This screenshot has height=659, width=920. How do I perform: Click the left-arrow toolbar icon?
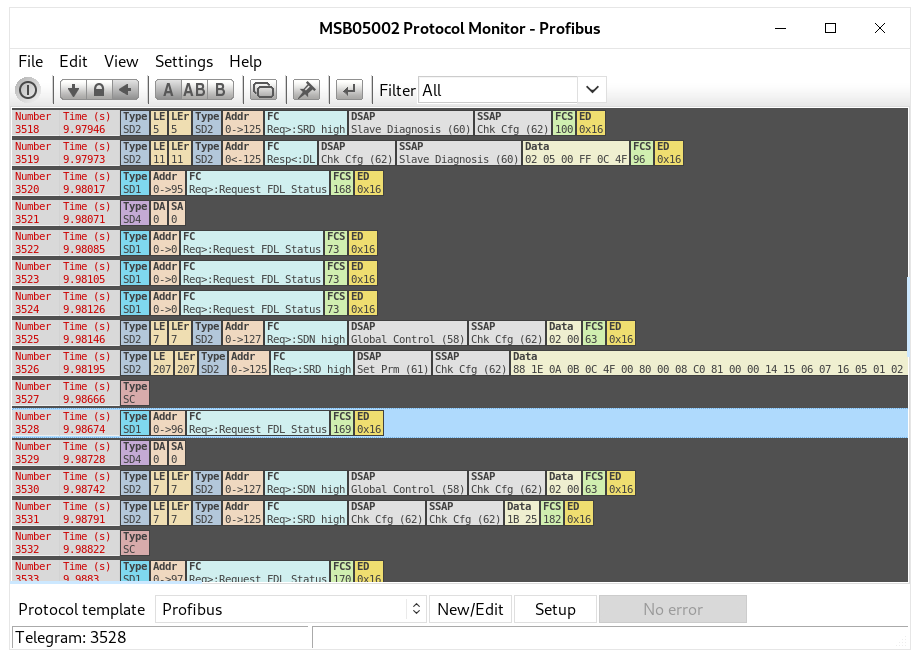(125, 90)
